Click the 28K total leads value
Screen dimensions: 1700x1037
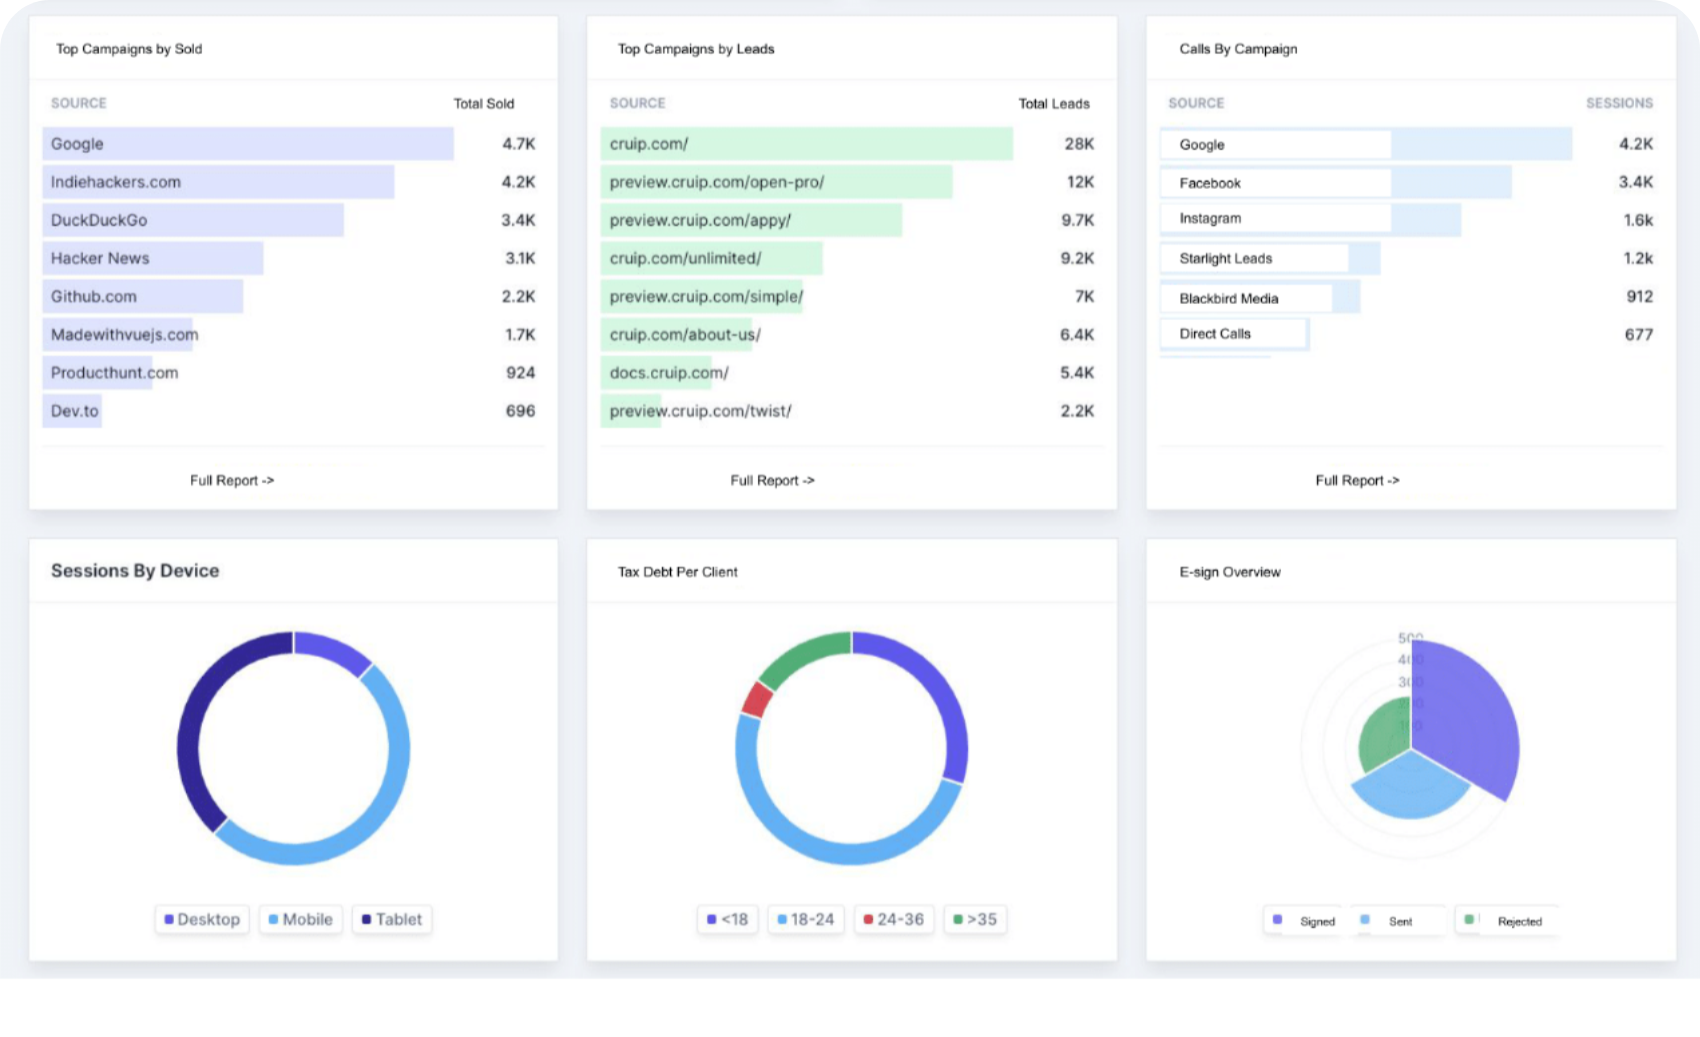1079,144
